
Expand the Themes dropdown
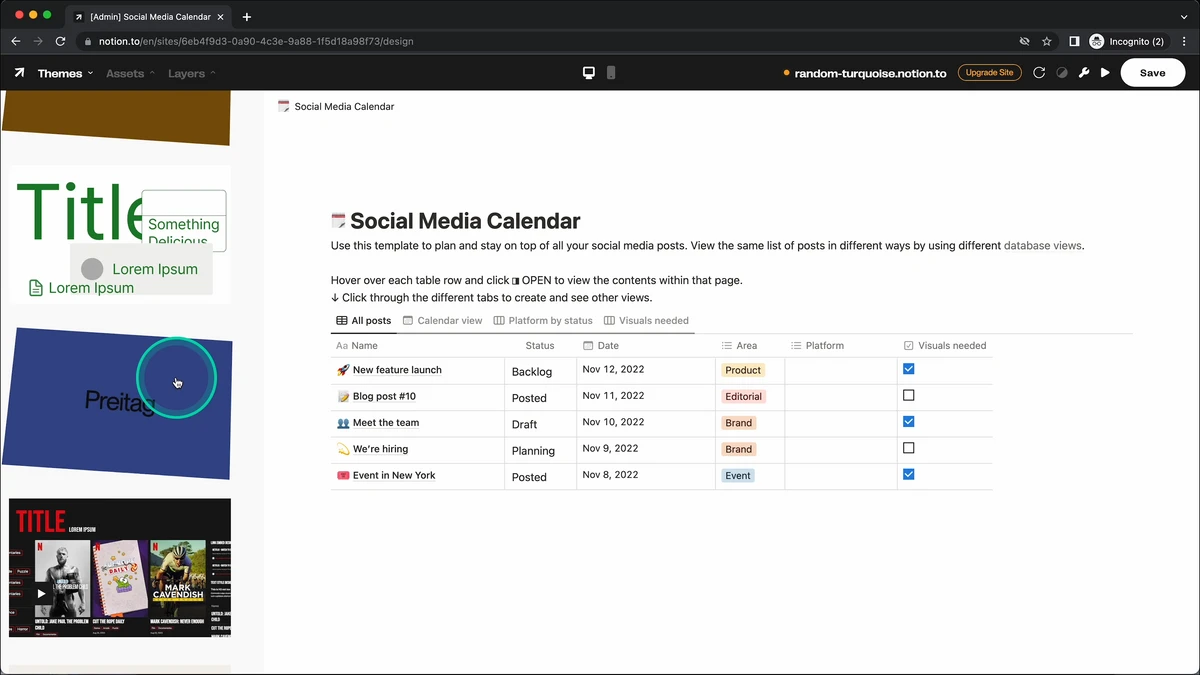tap(65, 73)
